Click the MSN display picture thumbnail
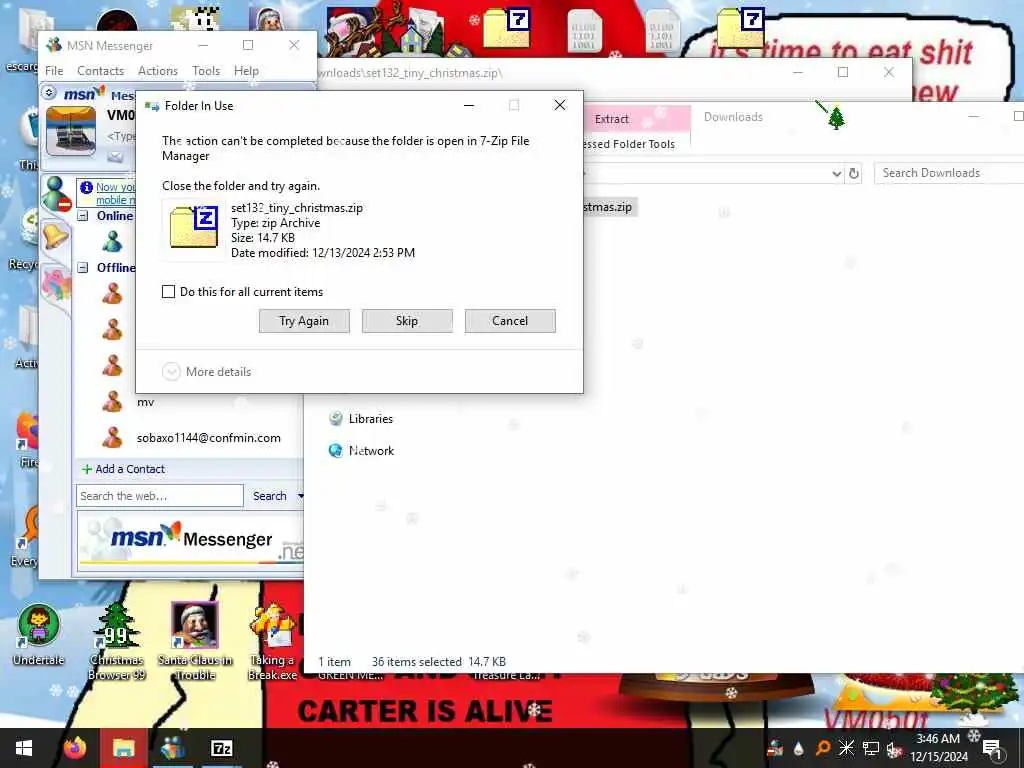The height and width of the screenshot is (768, 1024). 71,131
